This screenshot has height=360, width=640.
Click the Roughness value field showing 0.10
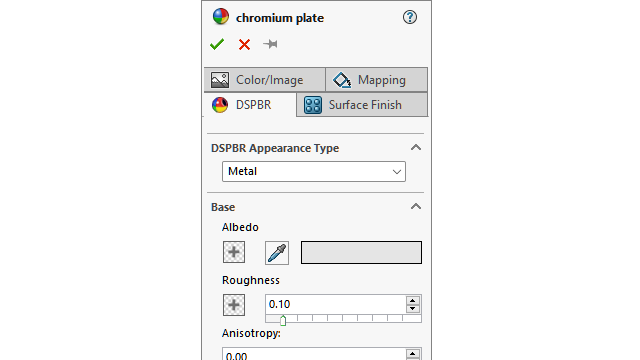pos(336,304)
